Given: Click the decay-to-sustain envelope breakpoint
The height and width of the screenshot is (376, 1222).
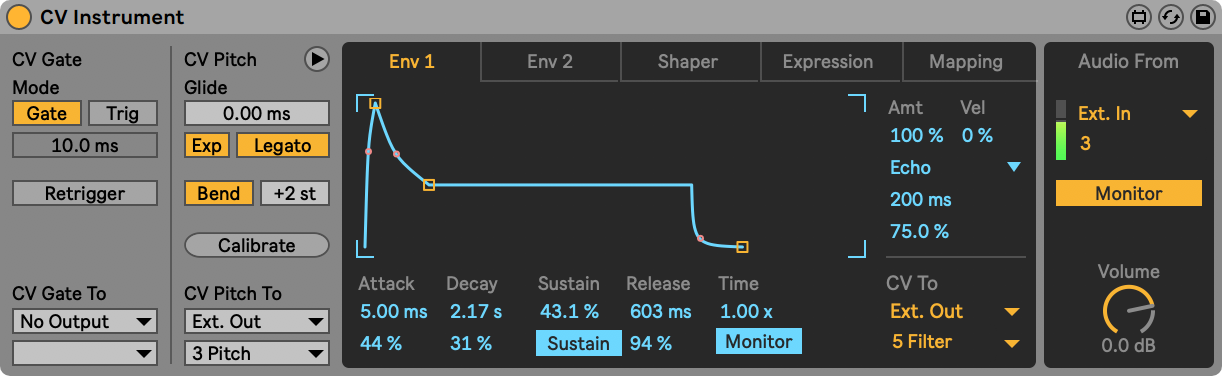Looking at the screenshot, I should point(429,184).
